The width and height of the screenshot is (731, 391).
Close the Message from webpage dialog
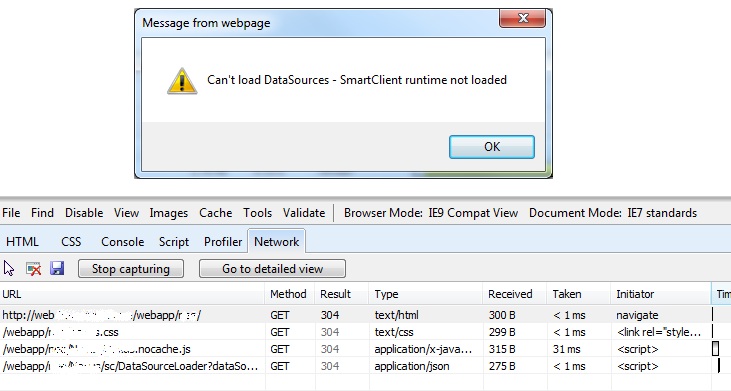pyautogui.click(x=523, y=18)
